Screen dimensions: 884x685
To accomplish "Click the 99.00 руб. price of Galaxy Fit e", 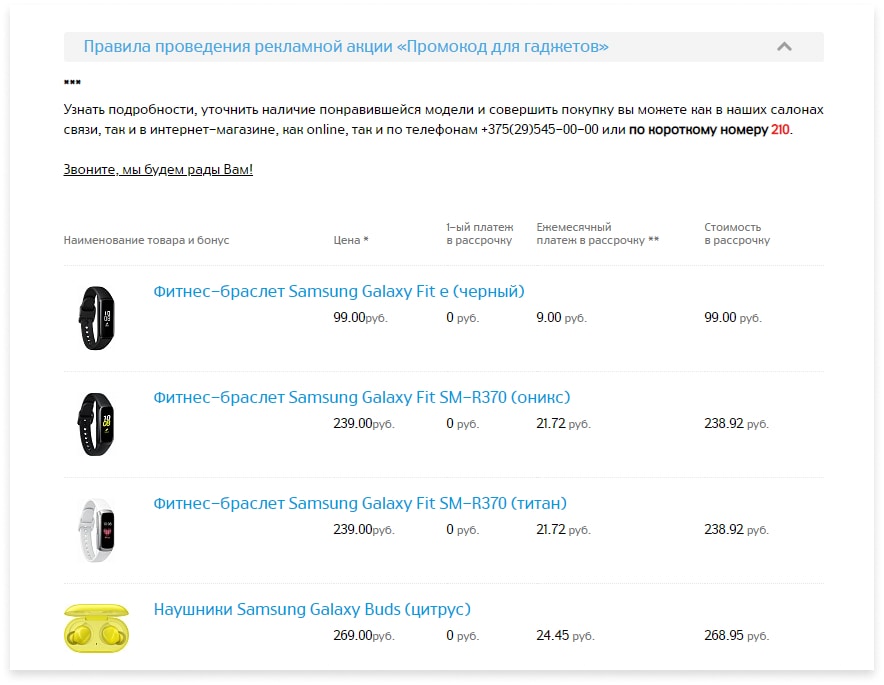I will (x=360, y=318).
